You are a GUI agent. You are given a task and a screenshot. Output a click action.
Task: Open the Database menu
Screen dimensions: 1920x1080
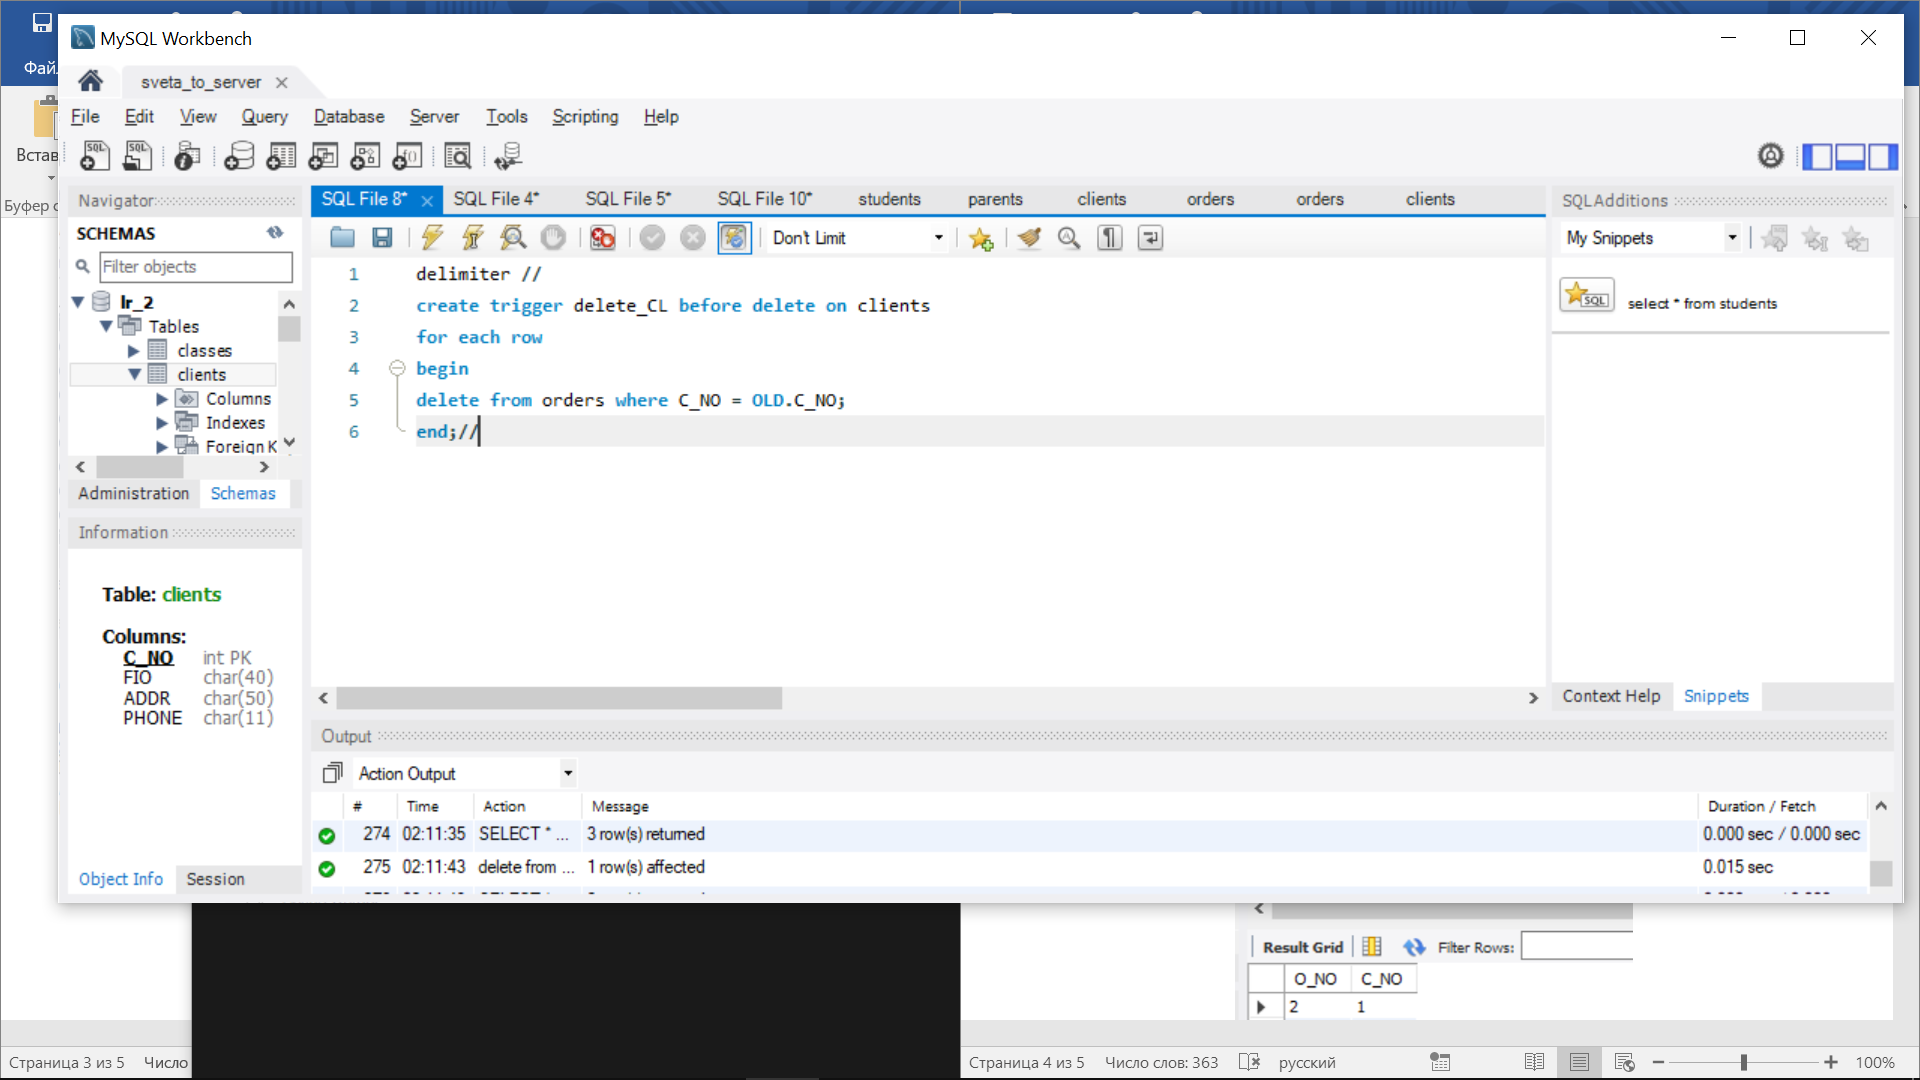pos(349,116)
